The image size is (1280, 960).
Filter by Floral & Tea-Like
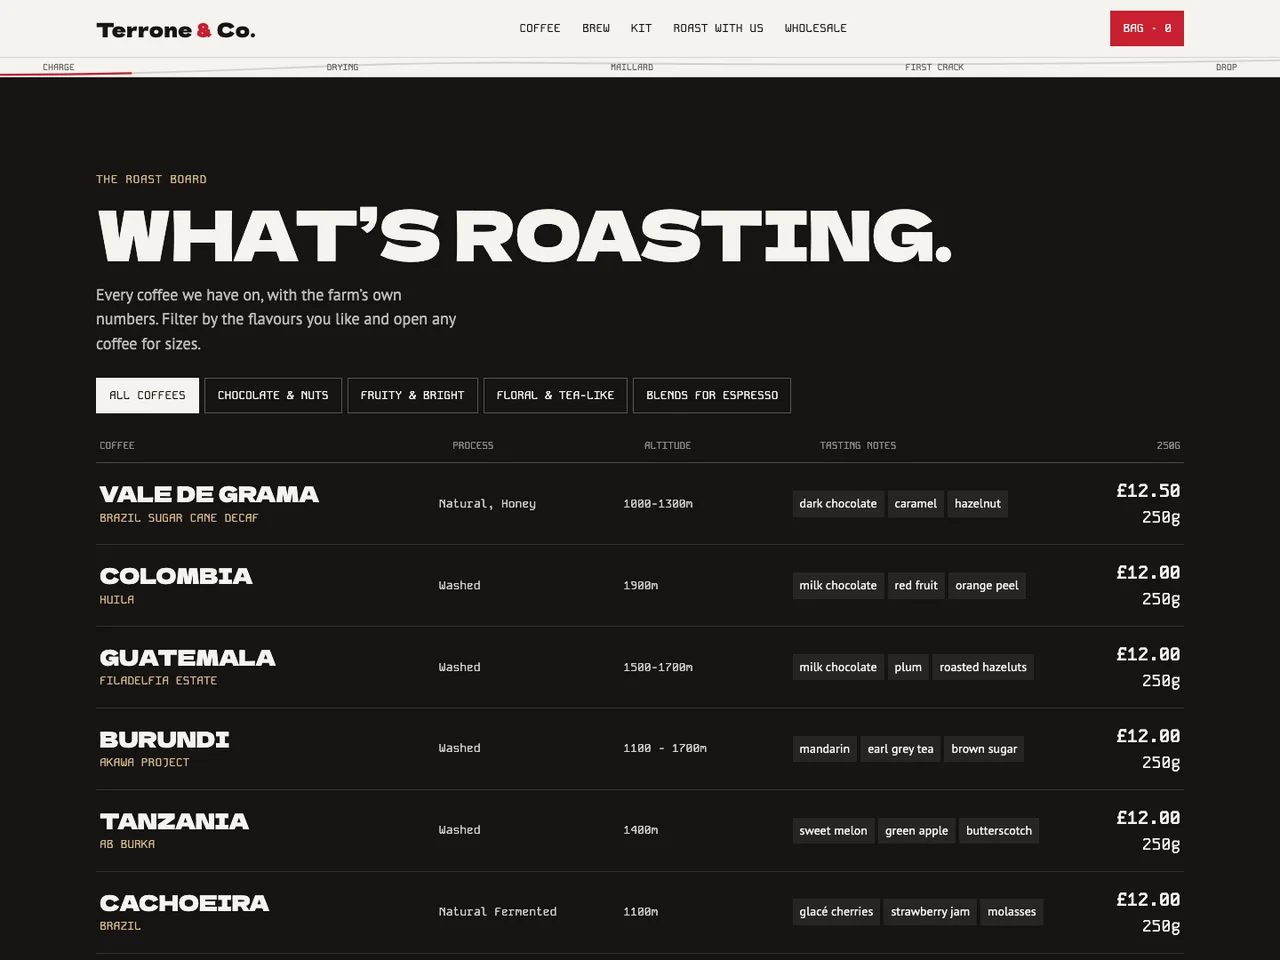[555, 395]
